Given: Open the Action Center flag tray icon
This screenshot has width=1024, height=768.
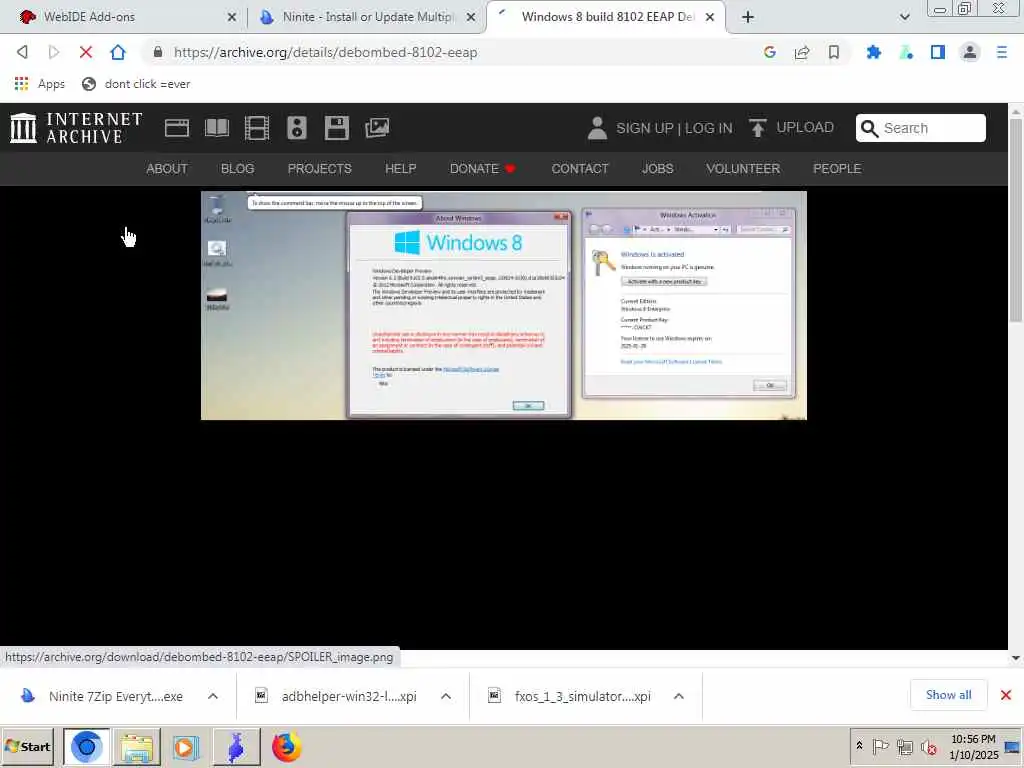Looking at the screenshot, I should coord(880,746).
